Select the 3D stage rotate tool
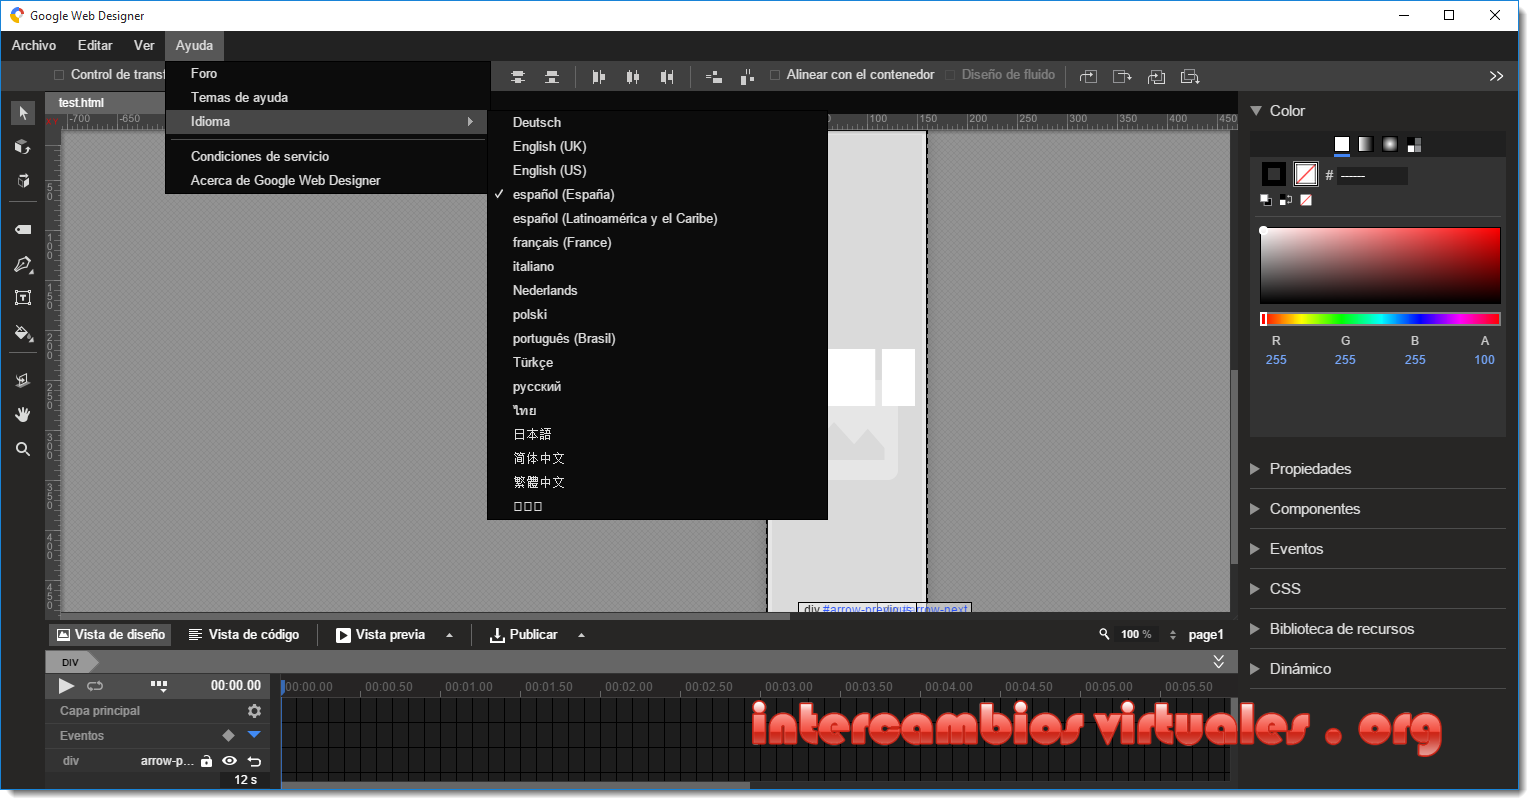Viewport: 1534px width, 805px height. [x=23, y=181]
